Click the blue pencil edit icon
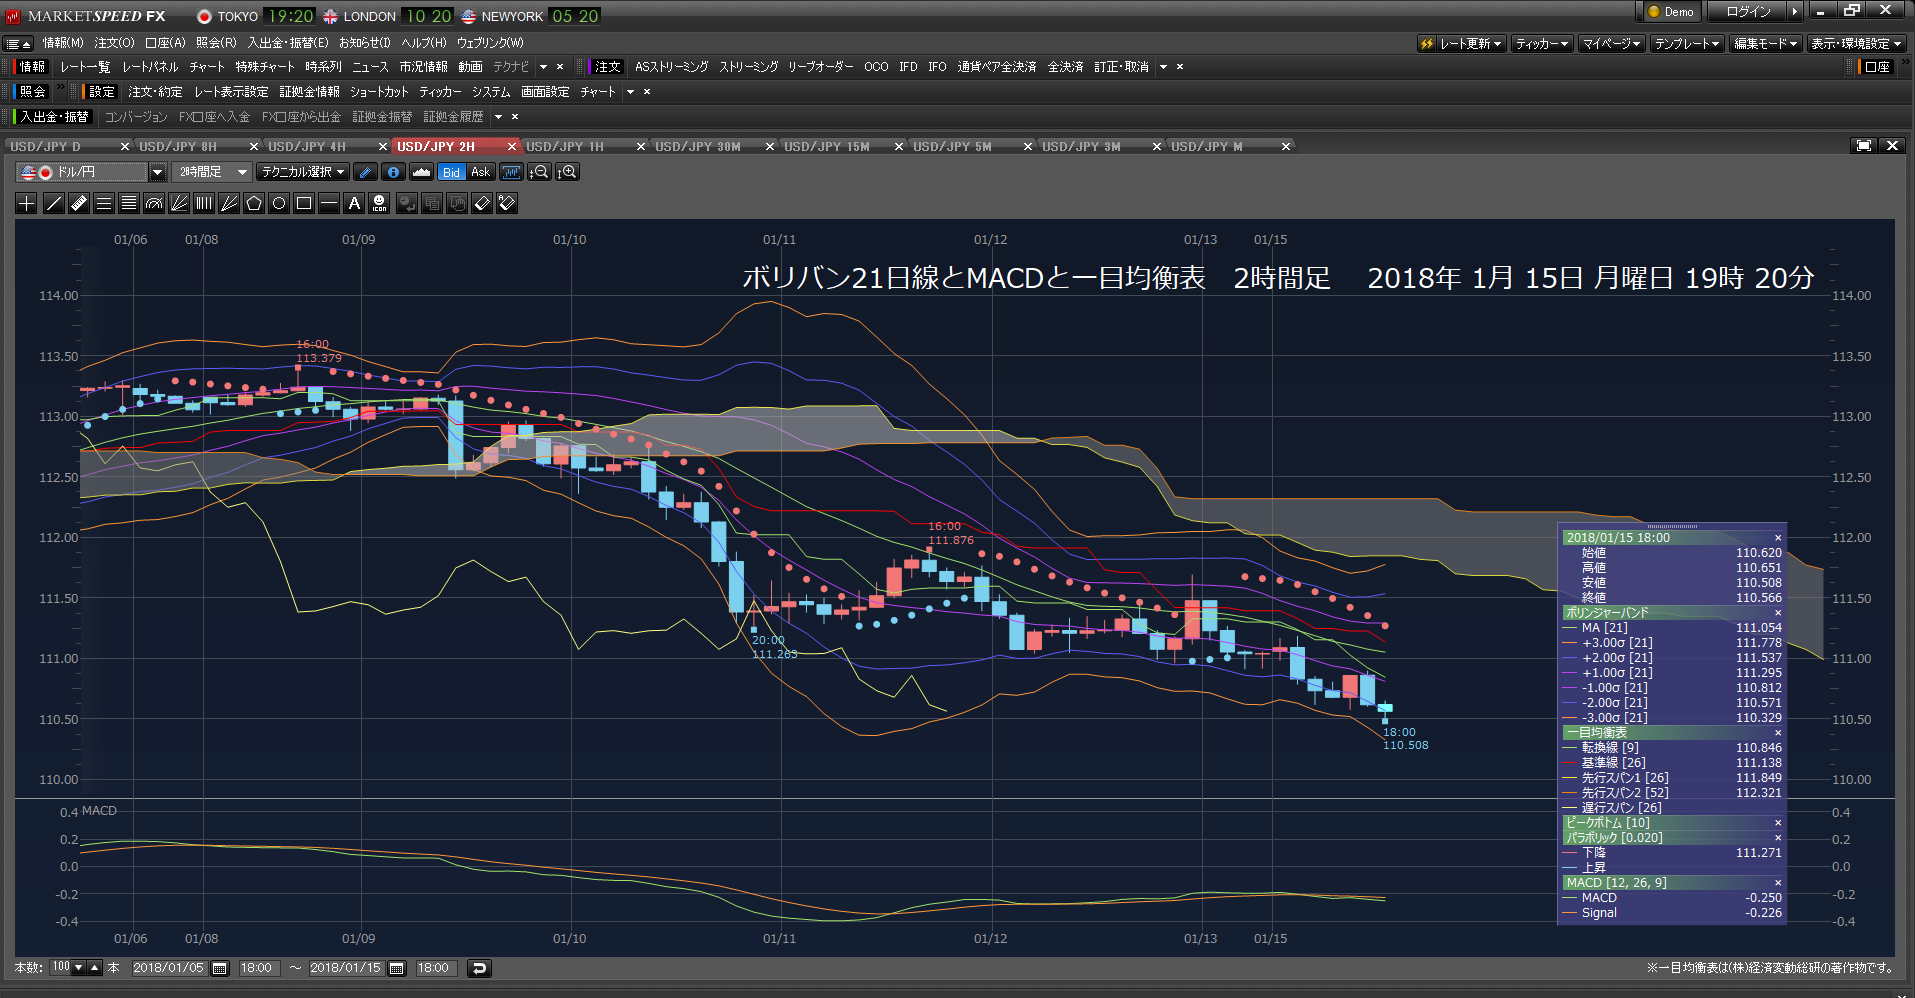This screenshot has height=998, width=1915. (x=366, y=172)
